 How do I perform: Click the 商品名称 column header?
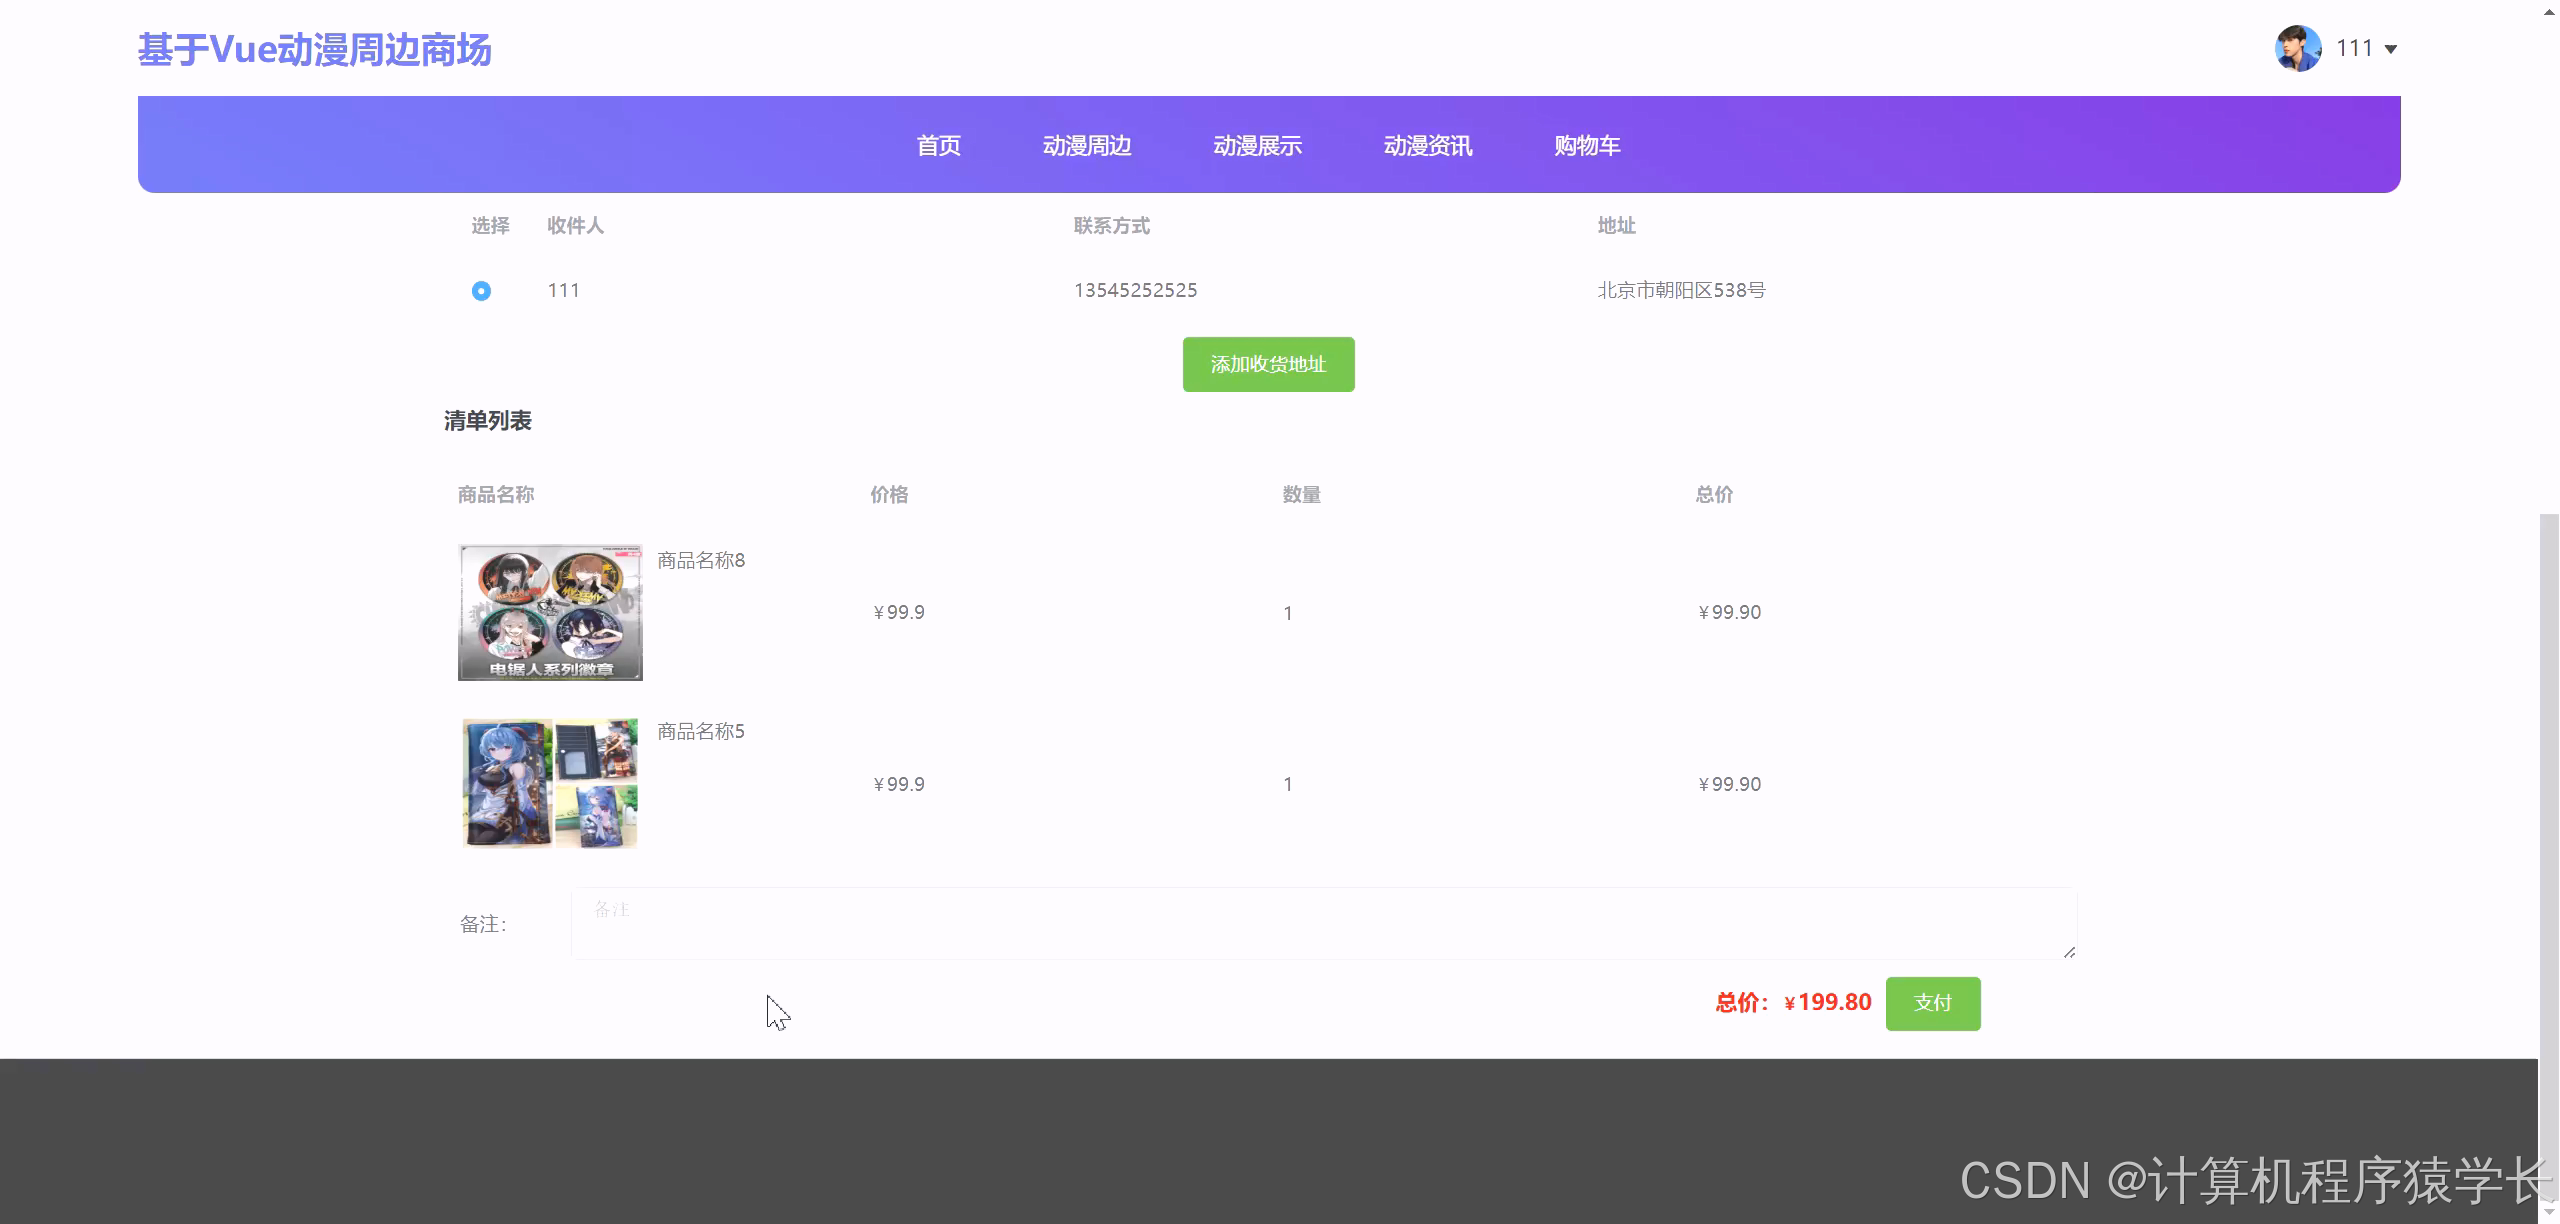click(496, 495)
